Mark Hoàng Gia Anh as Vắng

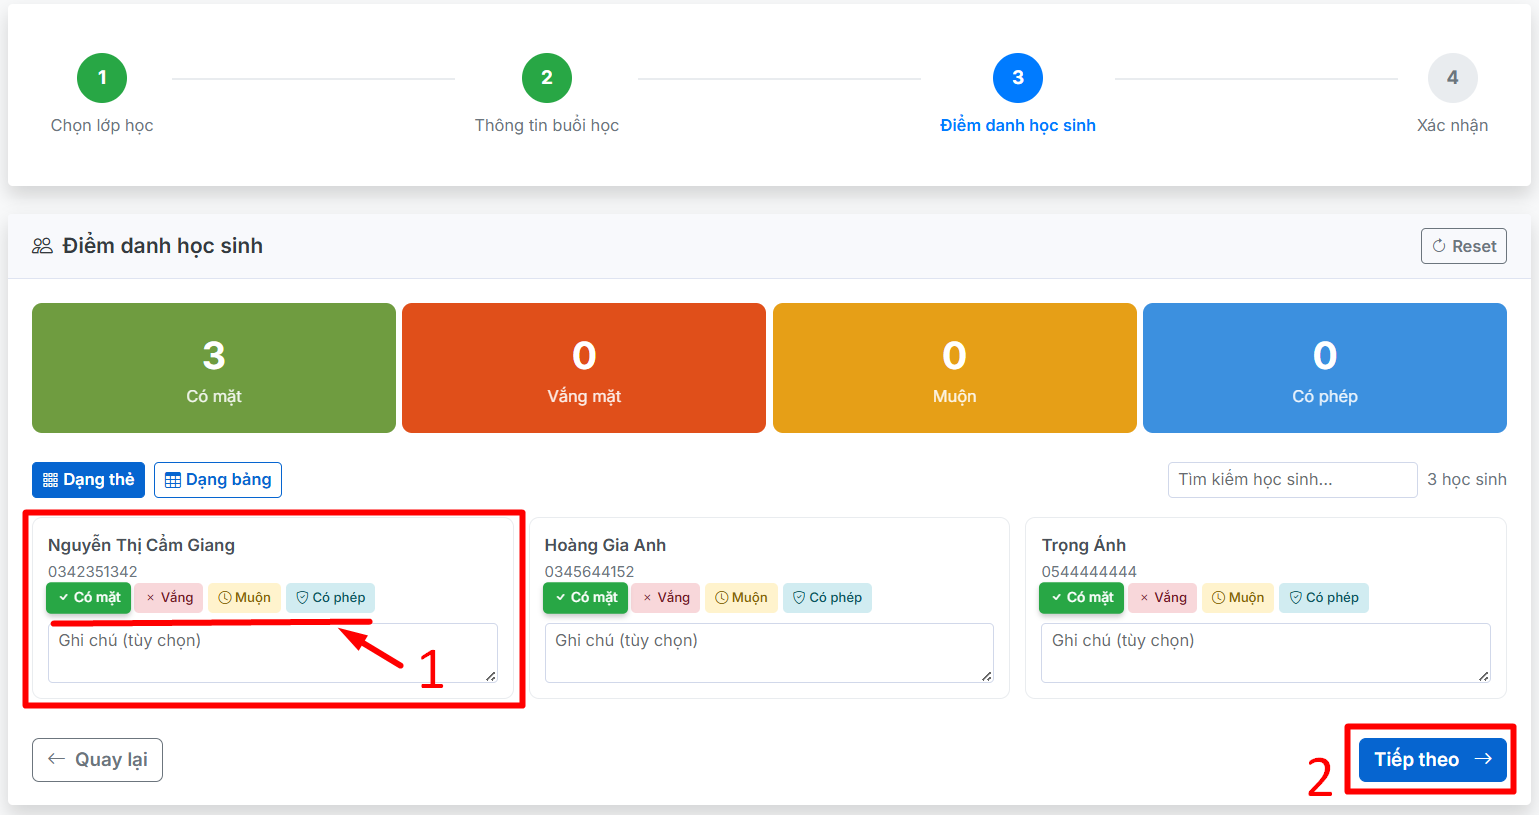click(x=666, y=598)
